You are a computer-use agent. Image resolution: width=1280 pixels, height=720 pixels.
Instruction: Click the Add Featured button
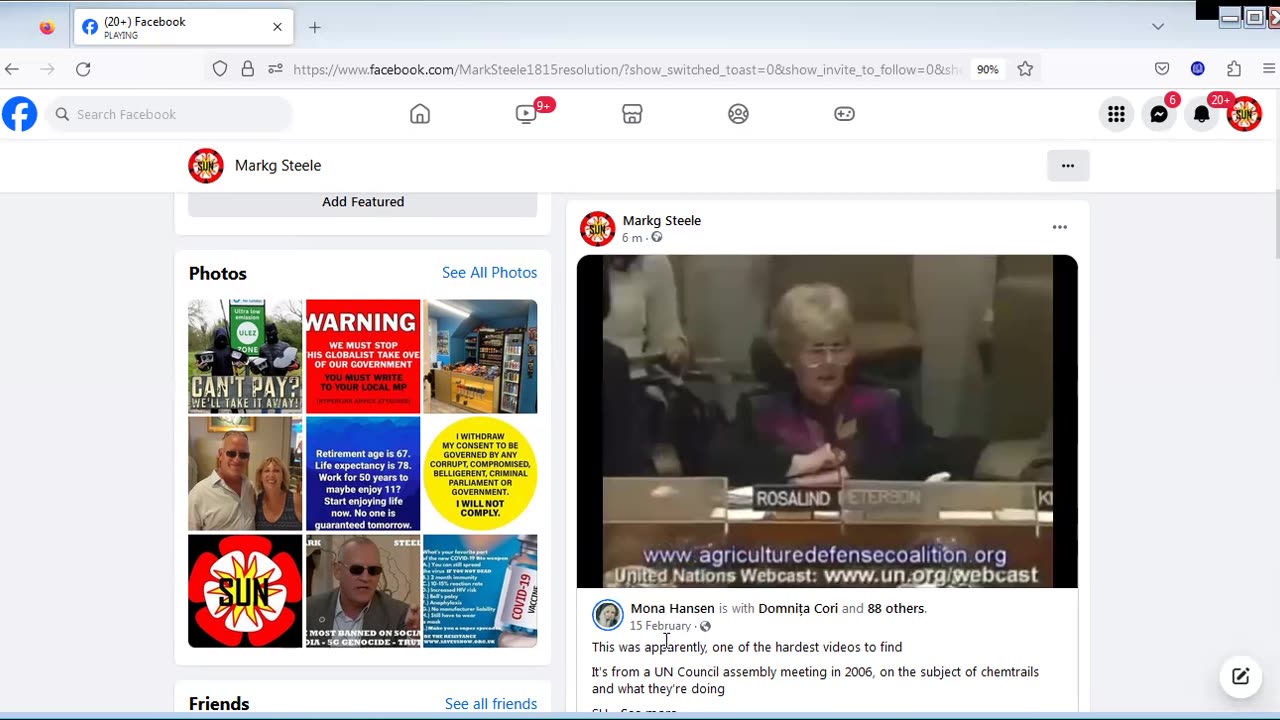363,202
